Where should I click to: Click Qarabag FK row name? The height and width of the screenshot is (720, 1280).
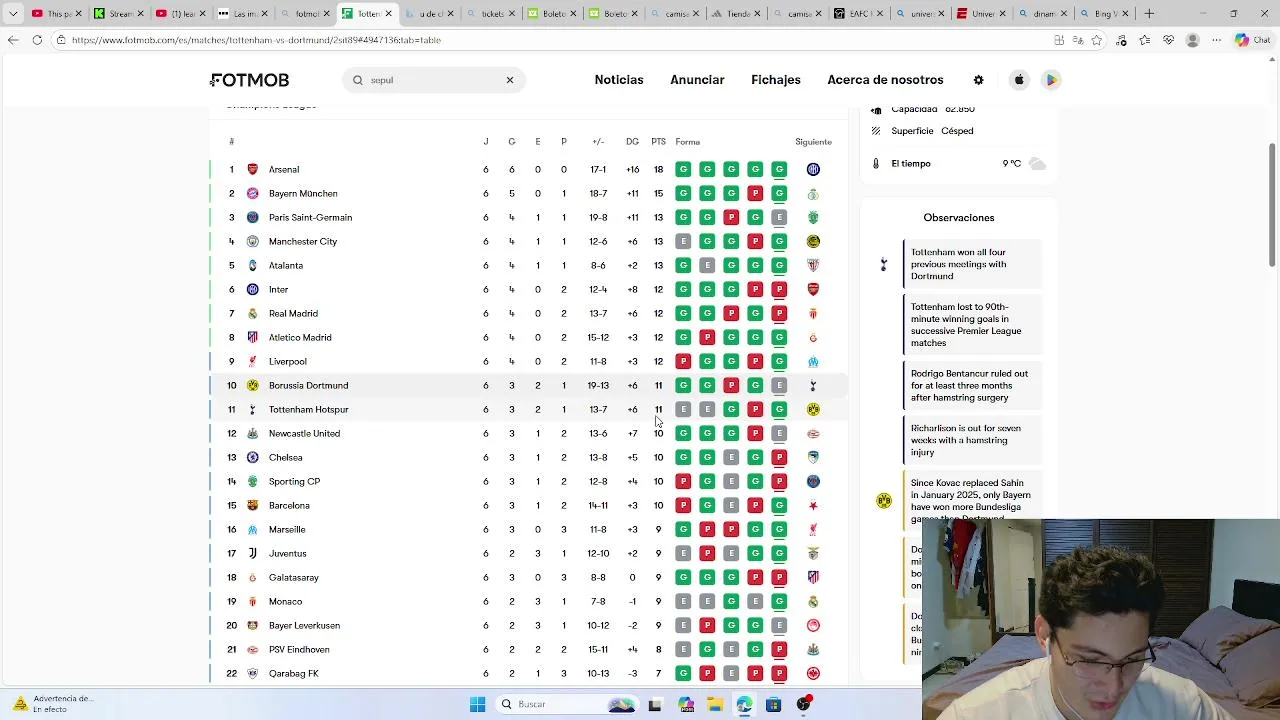[293, 673]
